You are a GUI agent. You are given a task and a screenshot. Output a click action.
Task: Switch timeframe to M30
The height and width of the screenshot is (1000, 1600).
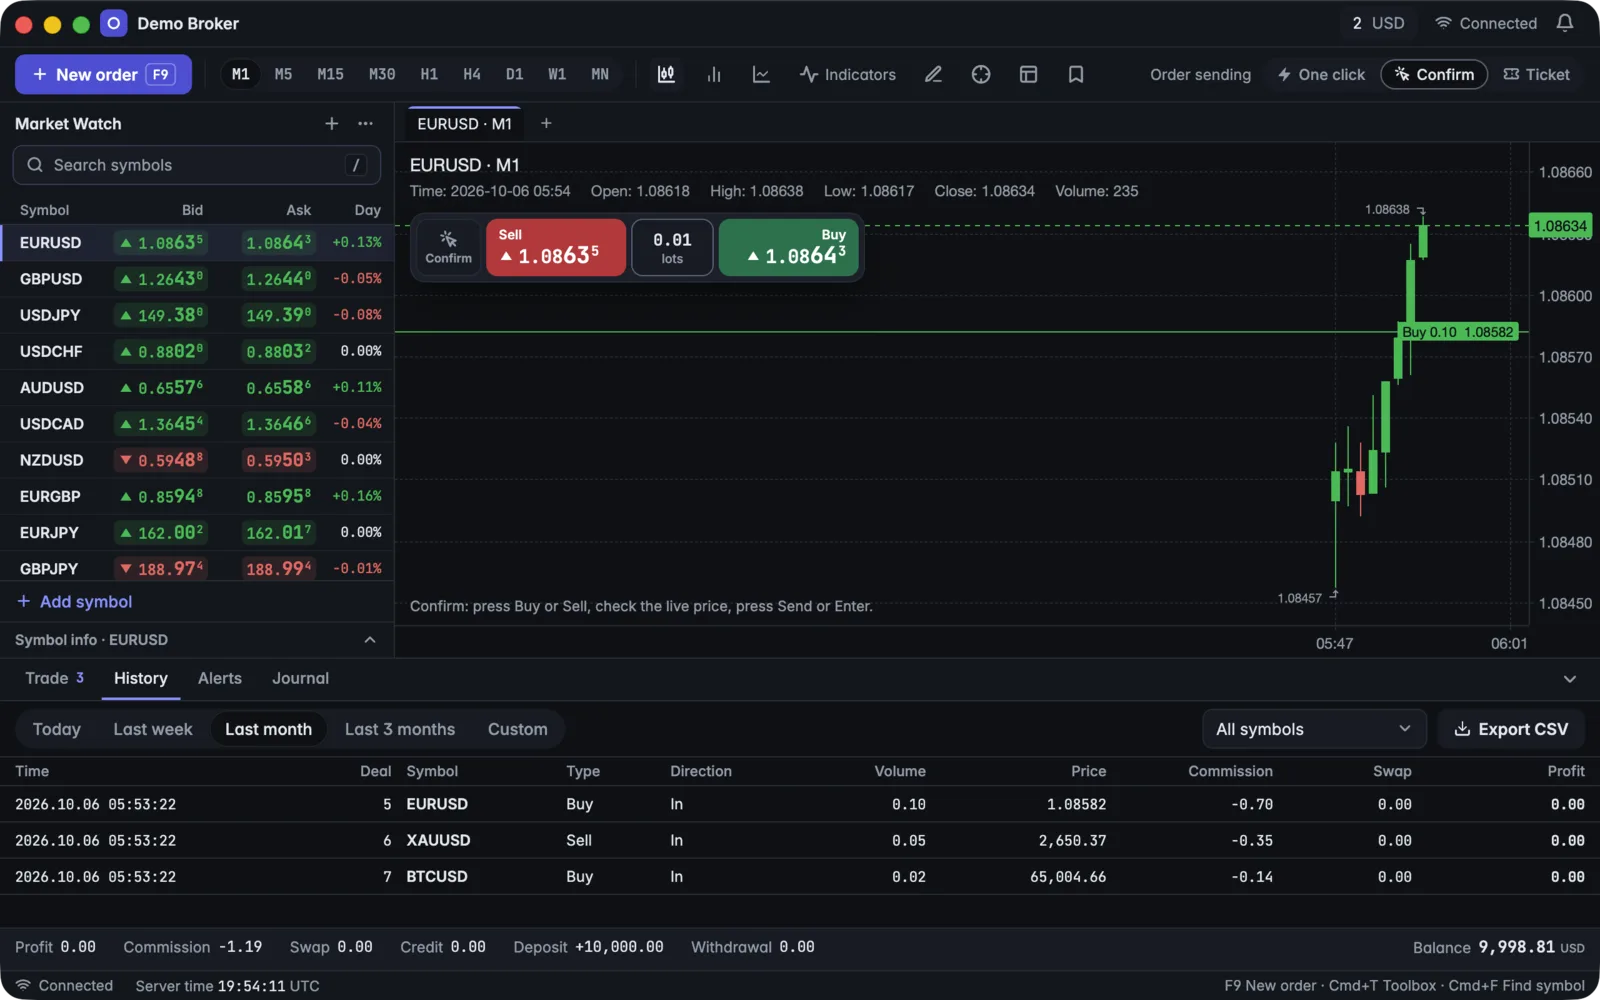[382, 74]
